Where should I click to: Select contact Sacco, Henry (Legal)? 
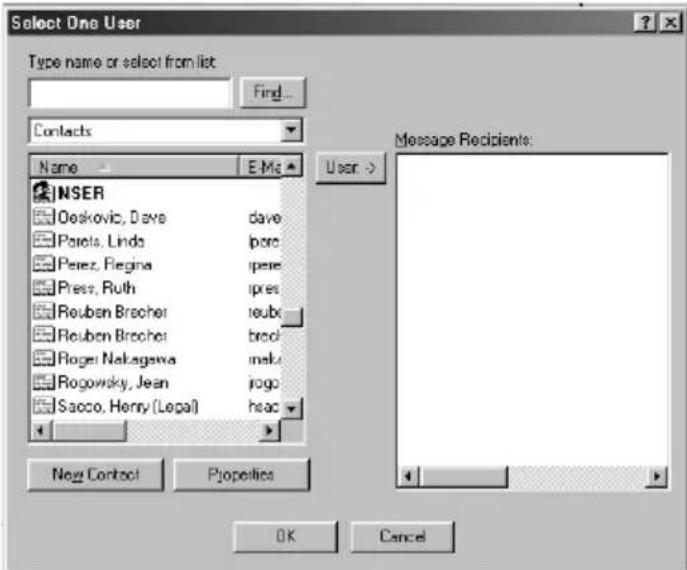[x=128, y=406]
